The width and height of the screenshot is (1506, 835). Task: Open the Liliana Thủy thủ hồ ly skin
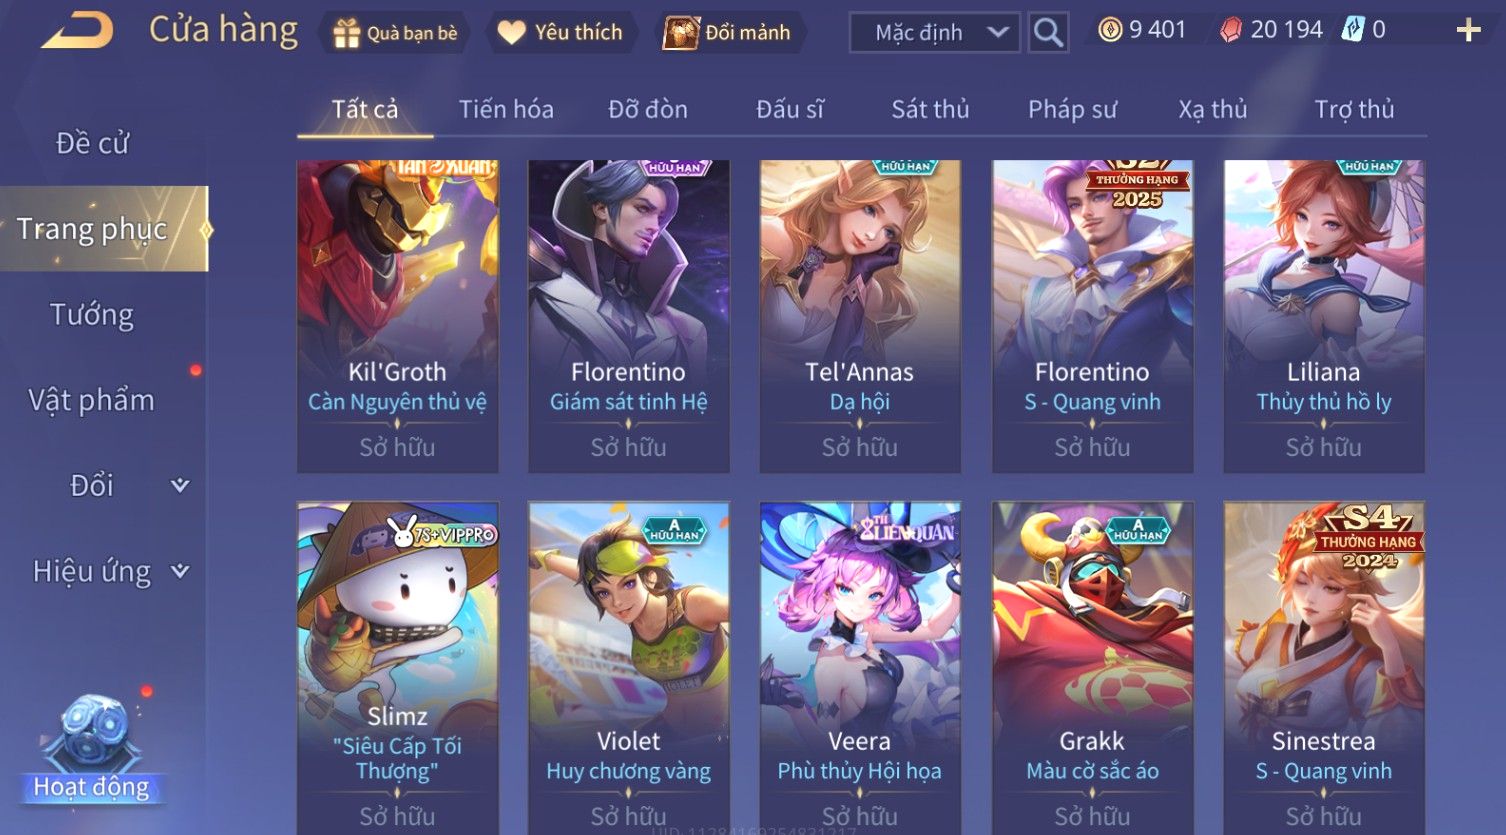[1324, 316]
